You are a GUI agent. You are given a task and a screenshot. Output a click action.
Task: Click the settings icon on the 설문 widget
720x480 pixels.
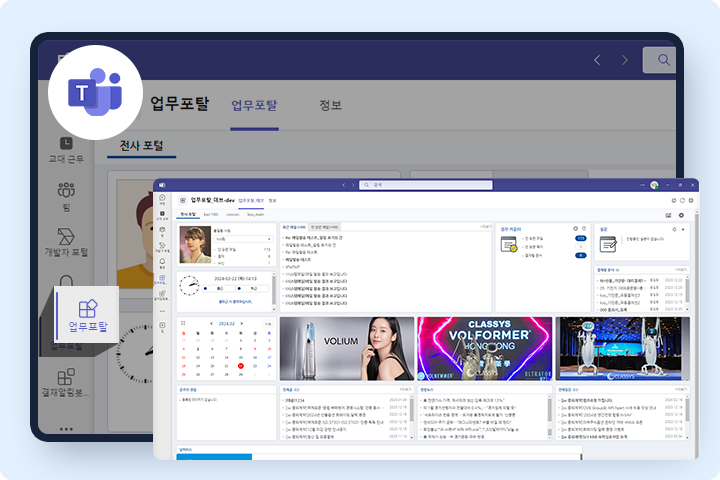click(x=675, y=229)
